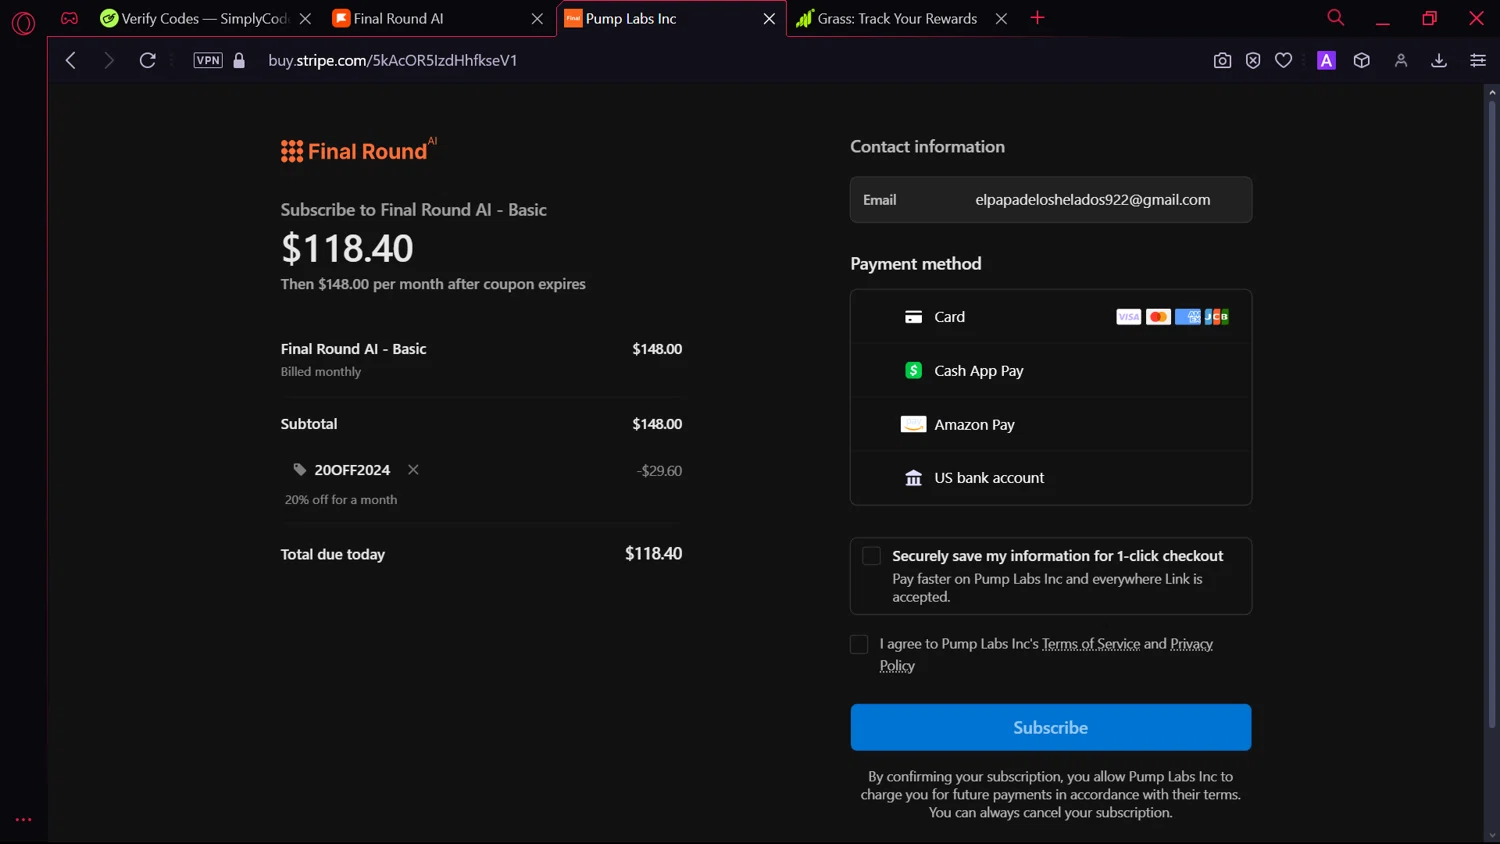The image size is (1500, 844).
Task: Agree to Pump Labs Terms checkbox
Action: [x=859, y=644]
